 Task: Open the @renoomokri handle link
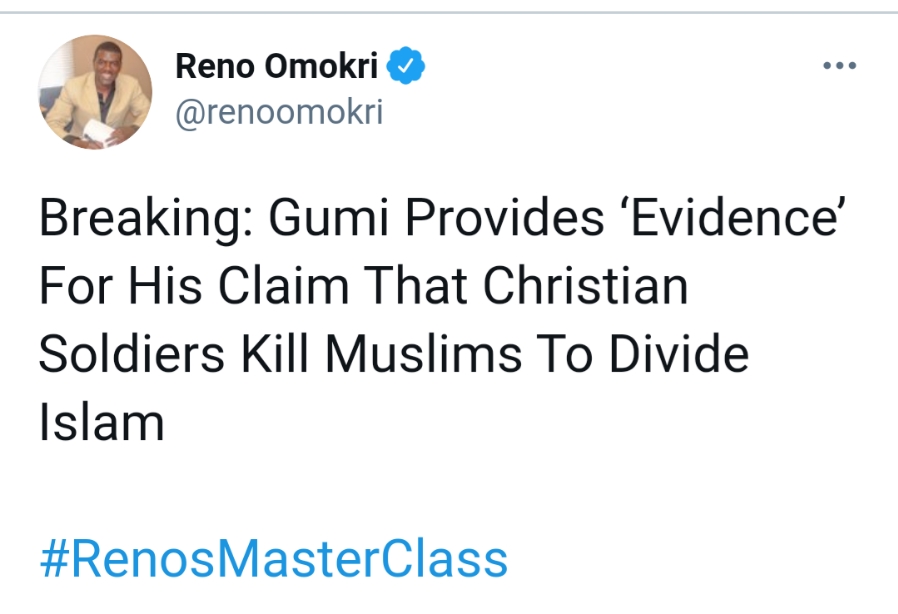(279, 114)
